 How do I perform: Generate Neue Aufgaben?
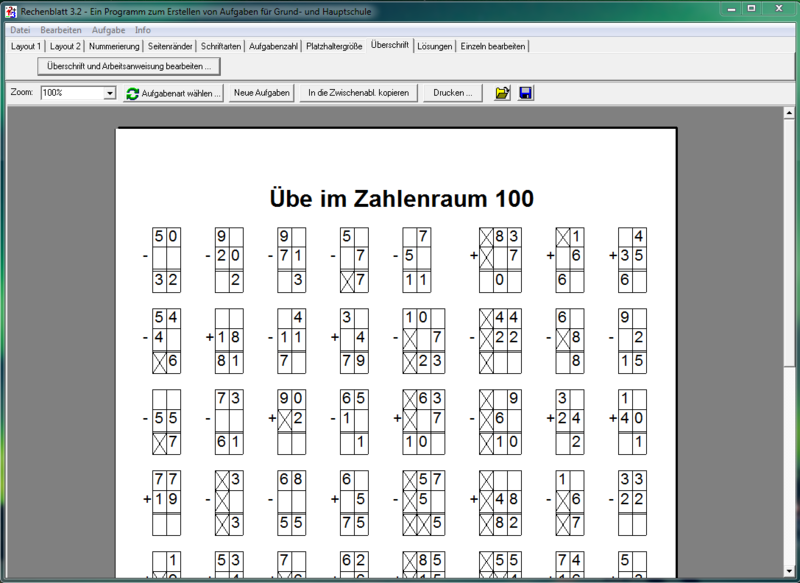tap(262, 93)
